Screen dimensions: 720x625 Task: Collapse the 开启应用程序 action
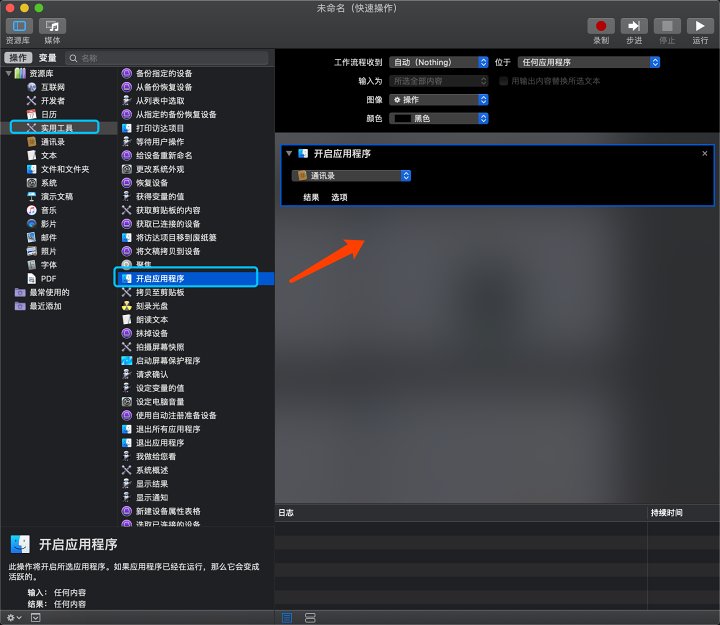click(x=289, y=153)
